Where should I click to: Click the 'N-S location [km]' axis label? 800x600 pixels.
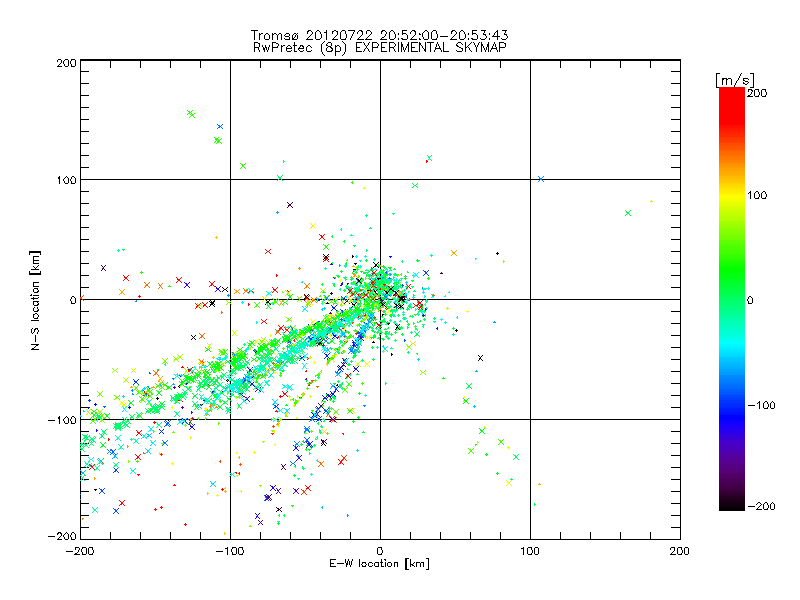pyautogui.click(x=35, y=301)
